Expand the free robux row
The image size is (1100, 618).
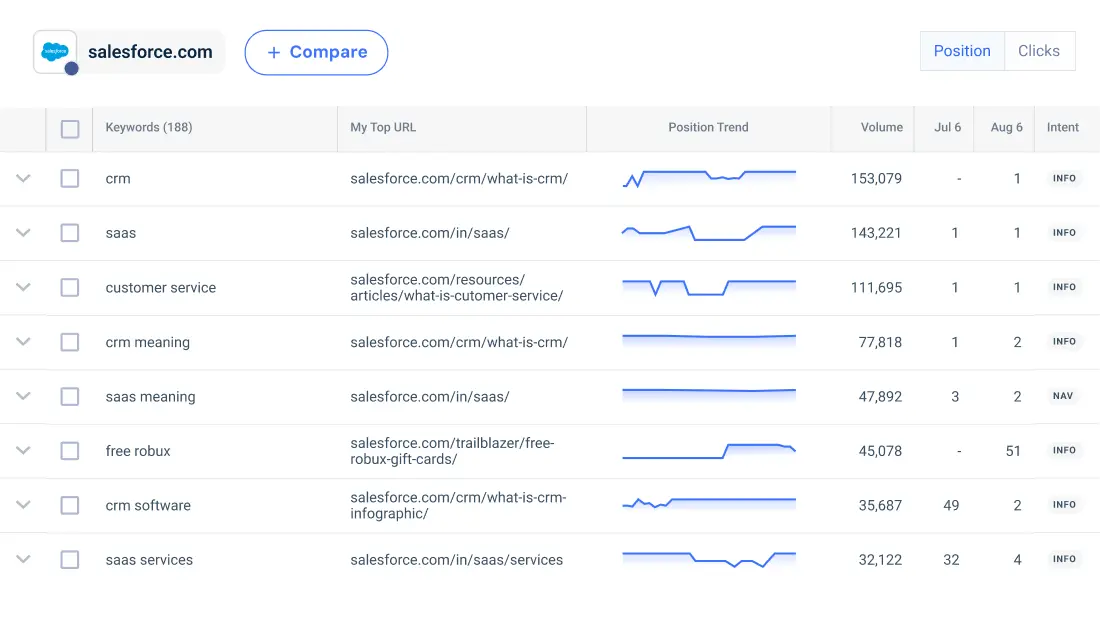click(23, 450)
